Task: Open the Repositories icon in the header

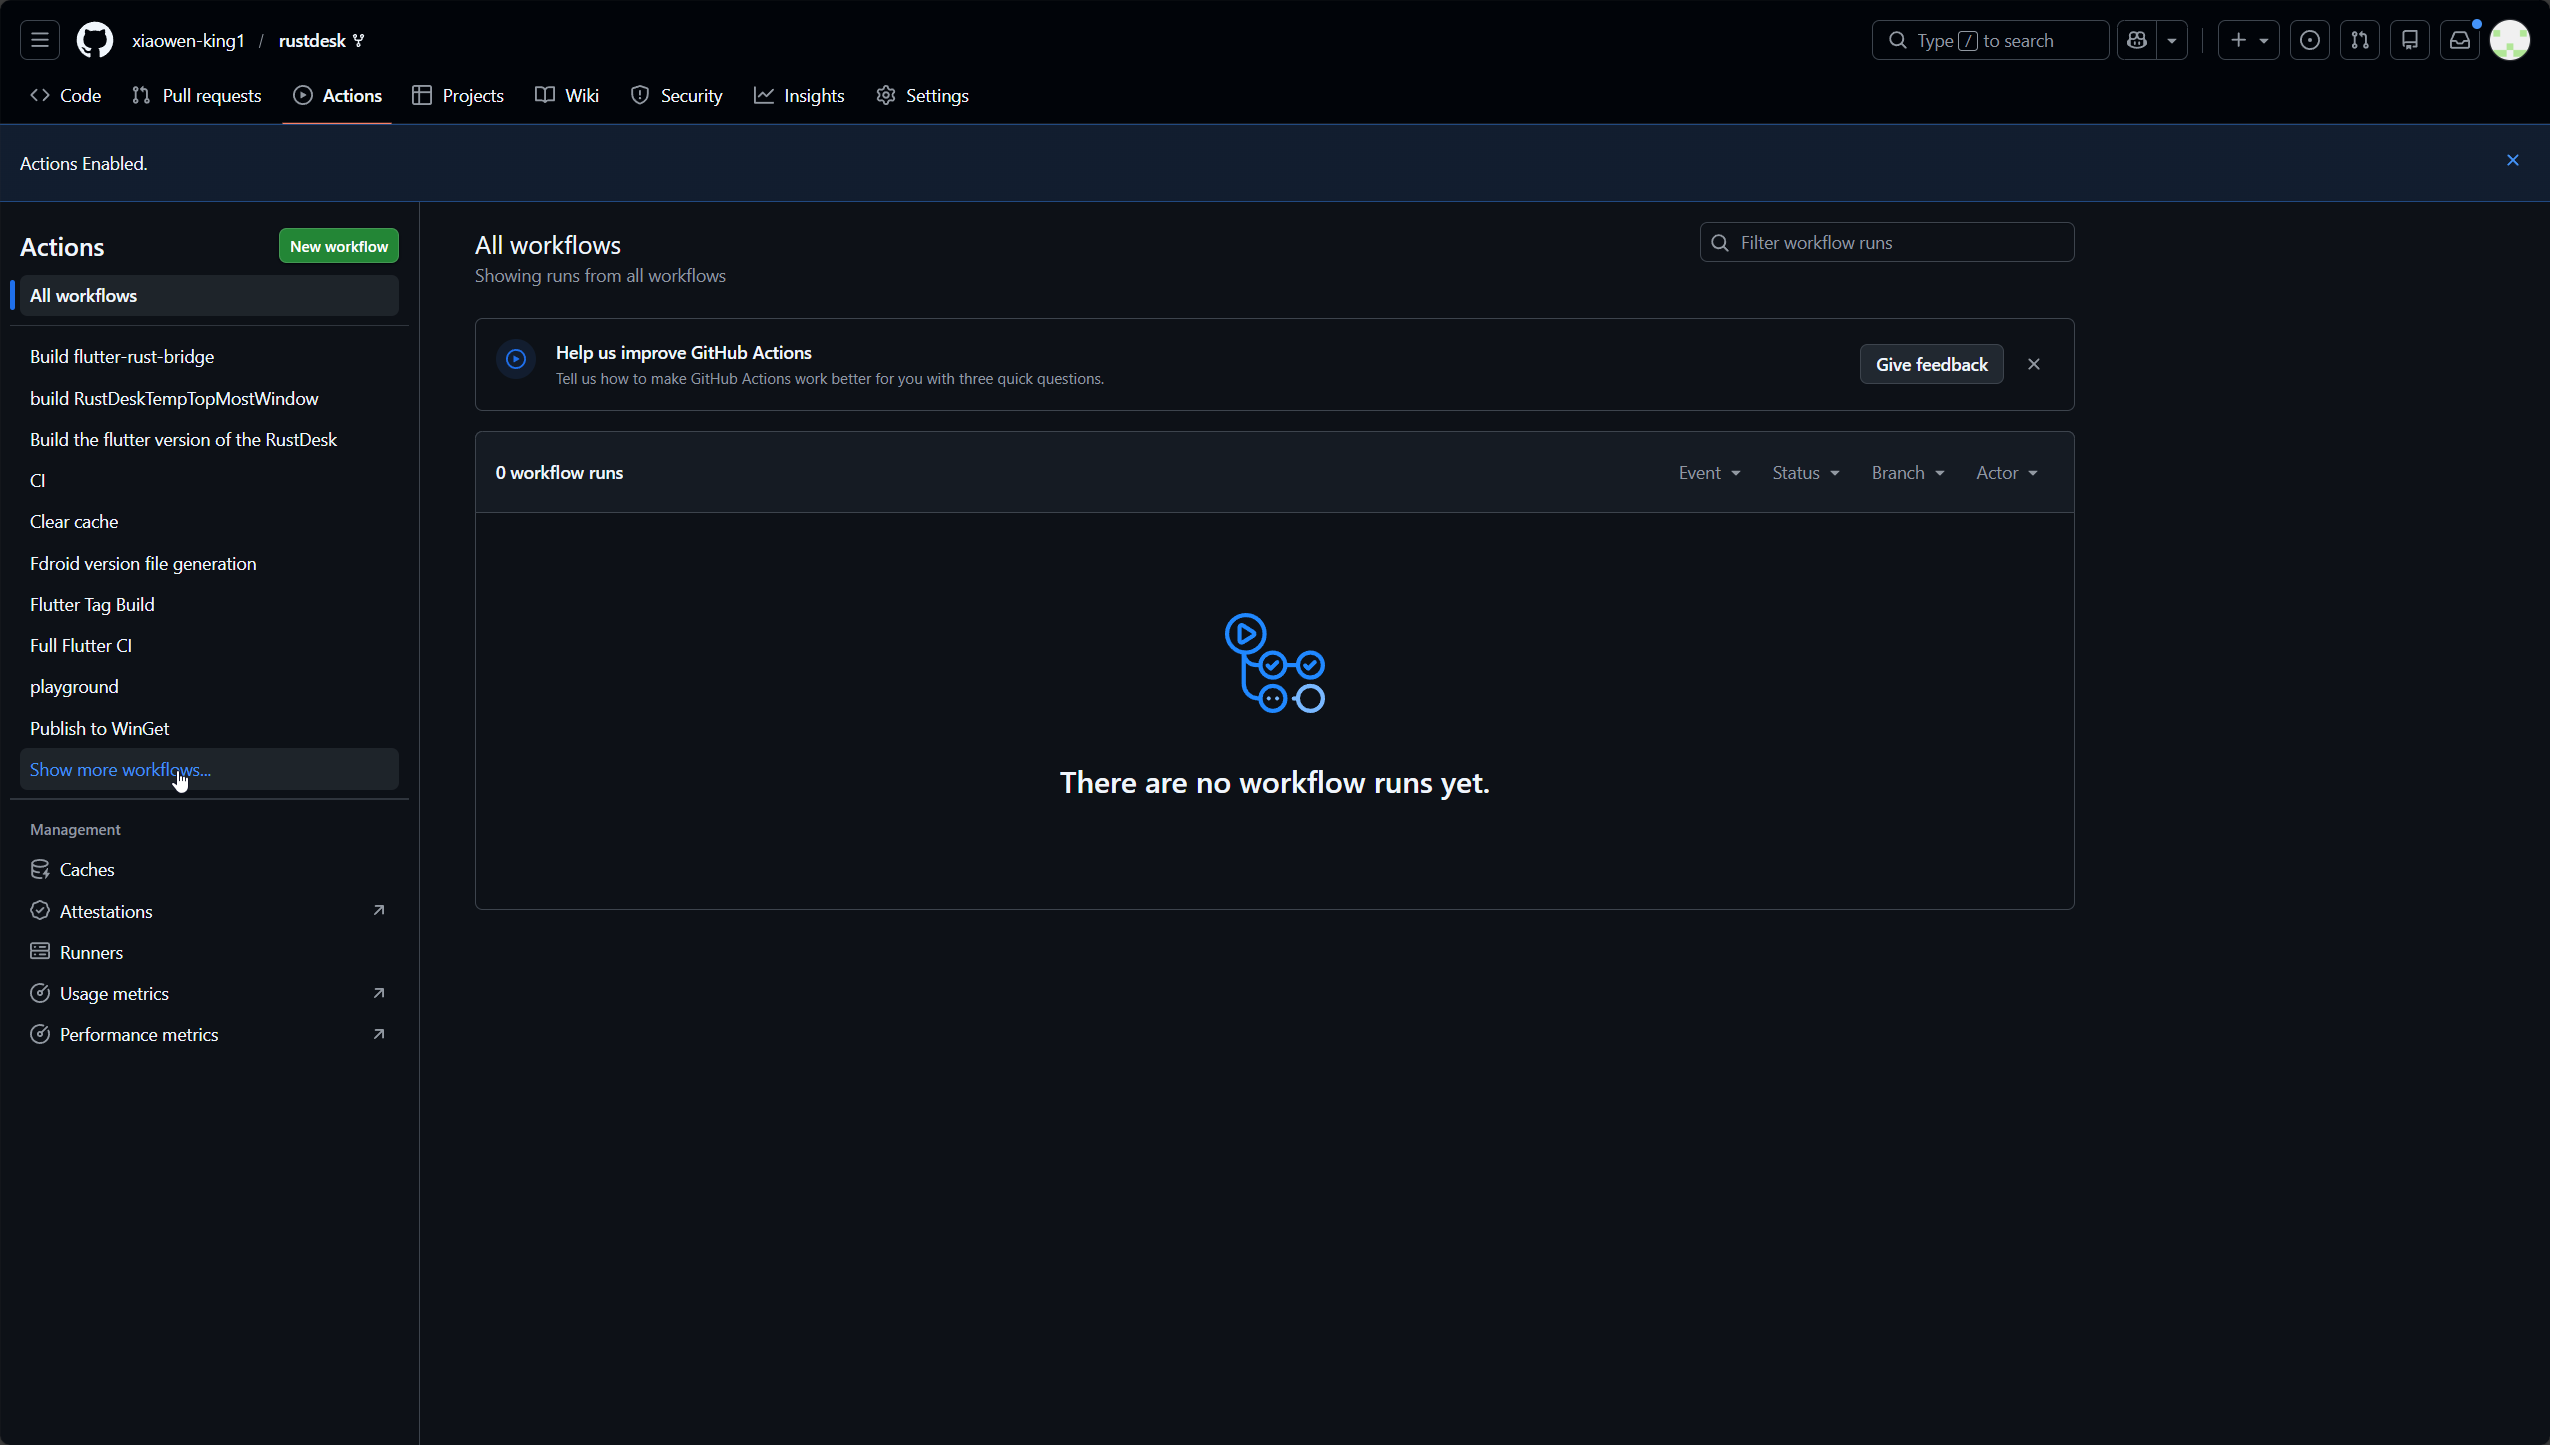Action: 2409,40
